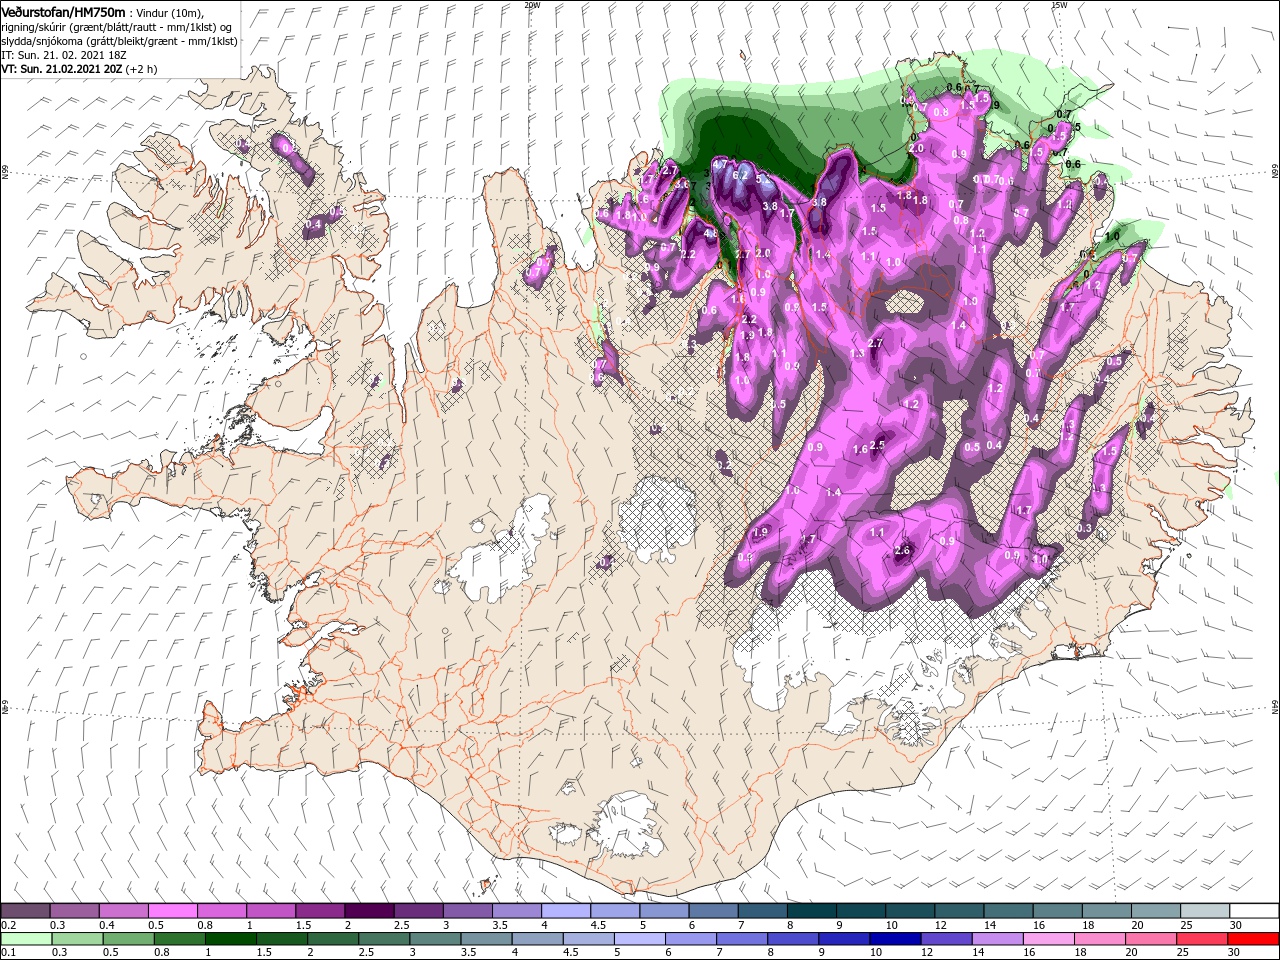Select the deep blue 10 swatch in bottom legend row
1280x960 pixels.
pos(894,939)
